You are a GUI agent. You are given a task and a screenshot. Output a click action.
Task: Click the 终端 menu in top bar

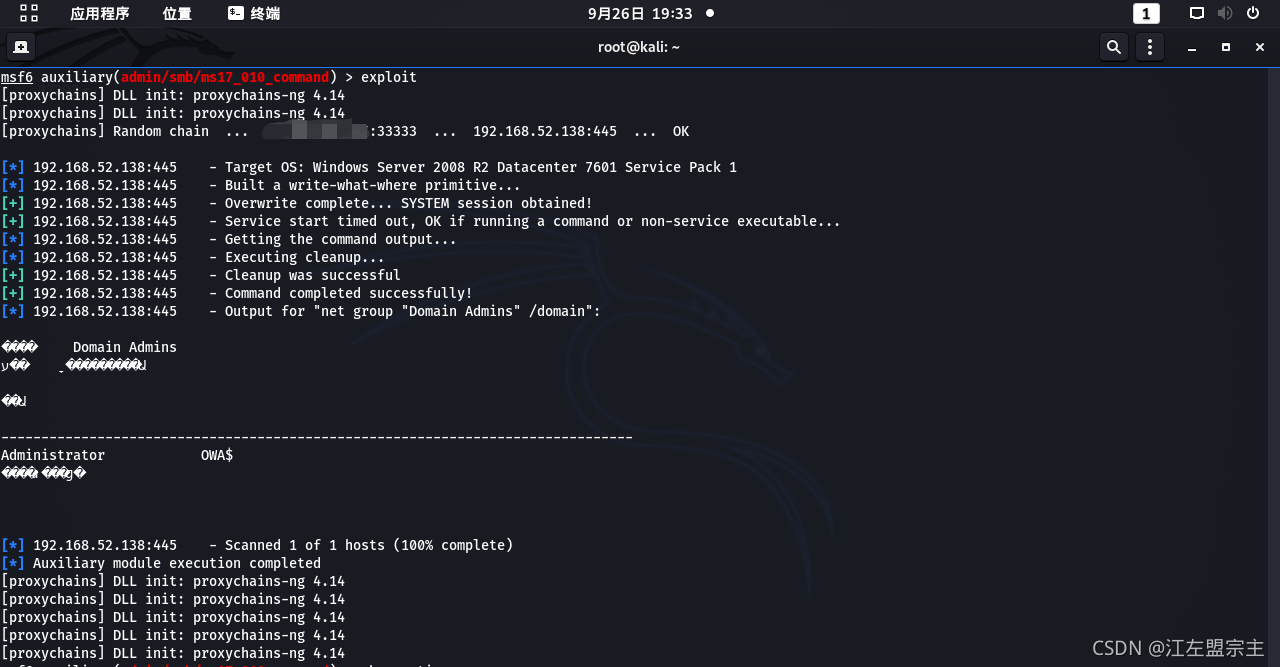pyautogui.click(x=254, y=14)
